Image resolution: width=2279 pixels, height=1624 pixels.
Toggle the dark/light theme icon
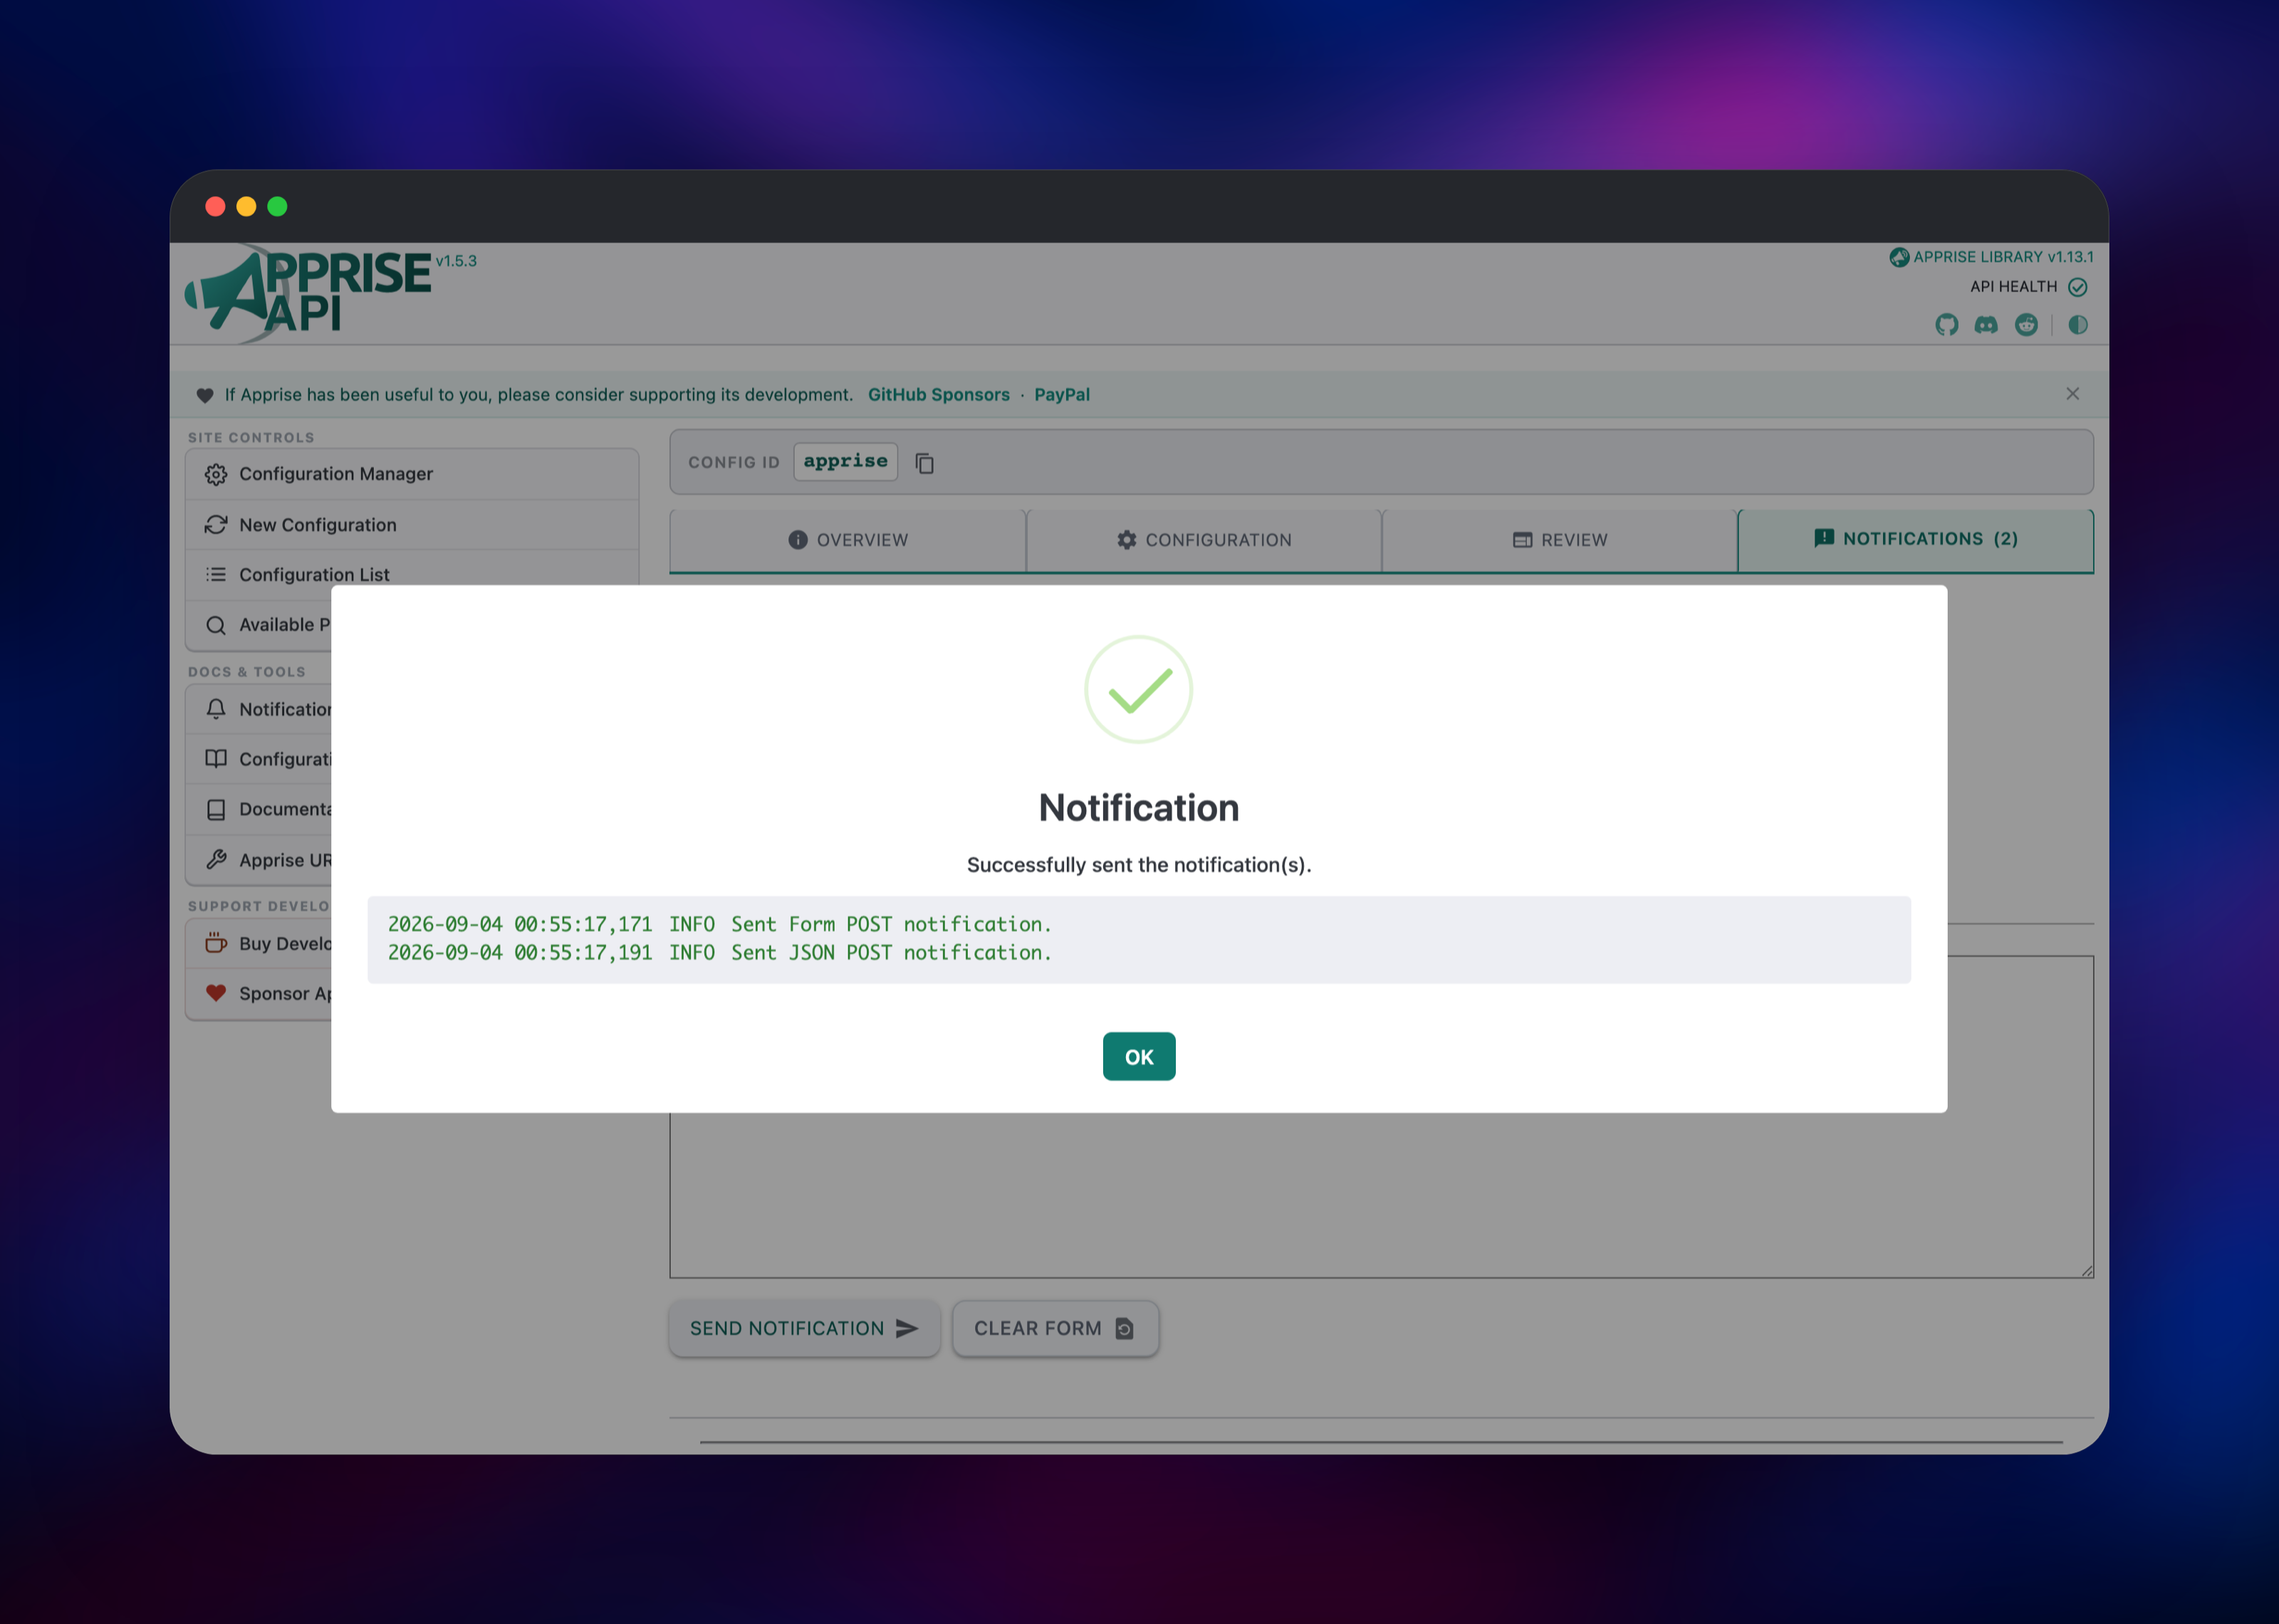tap(2077, 325)
